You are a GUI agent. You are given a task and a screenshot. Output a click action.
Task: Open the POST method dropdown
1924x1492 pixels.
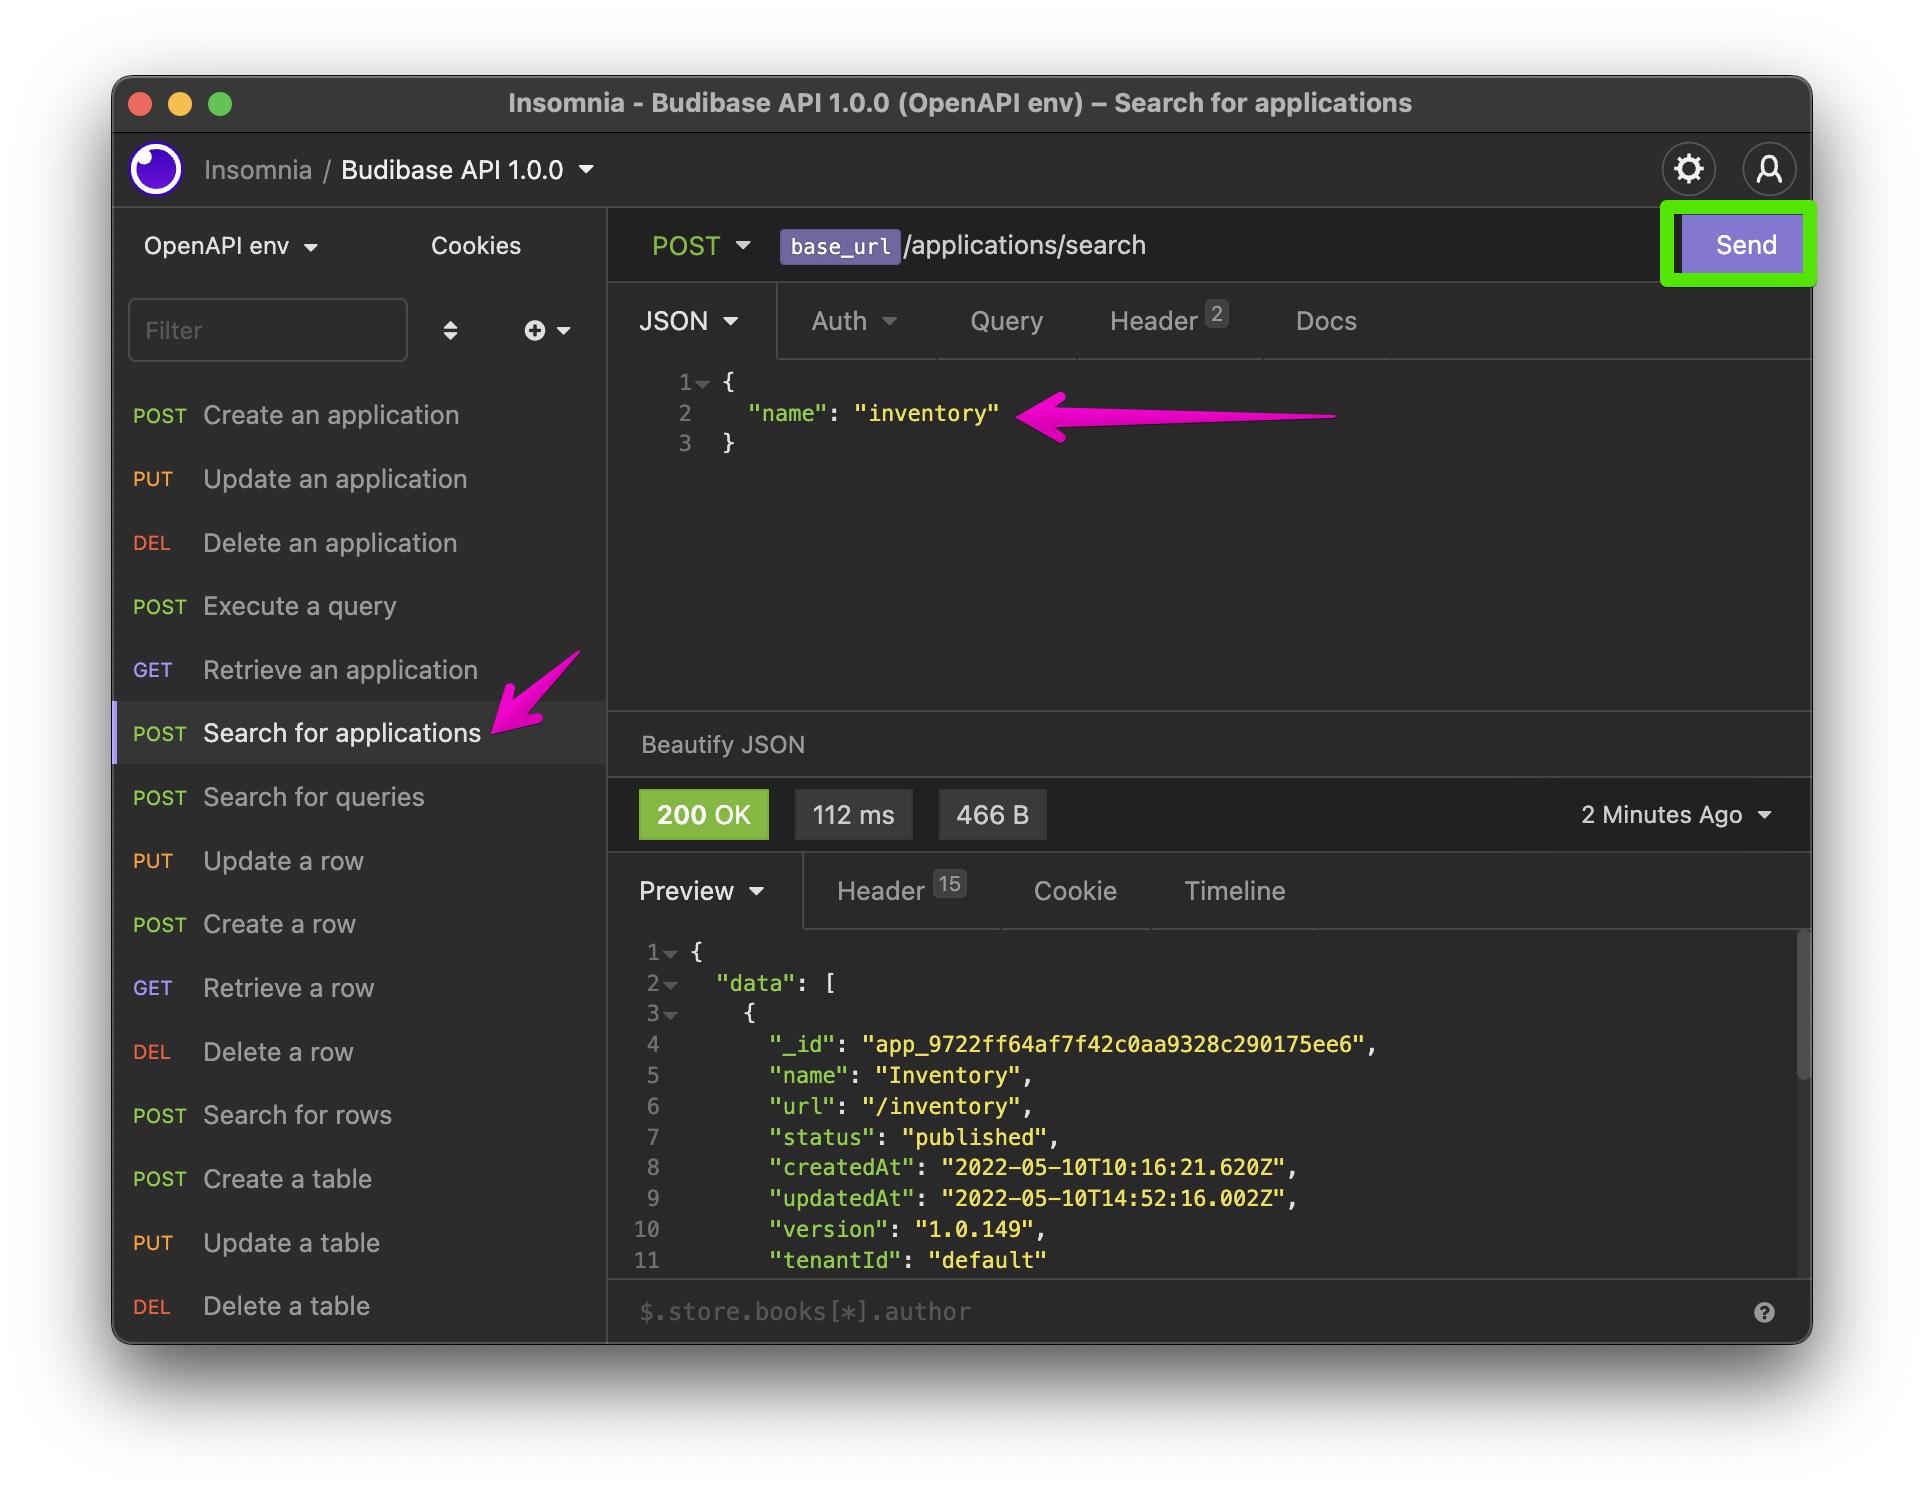point(700,246)
